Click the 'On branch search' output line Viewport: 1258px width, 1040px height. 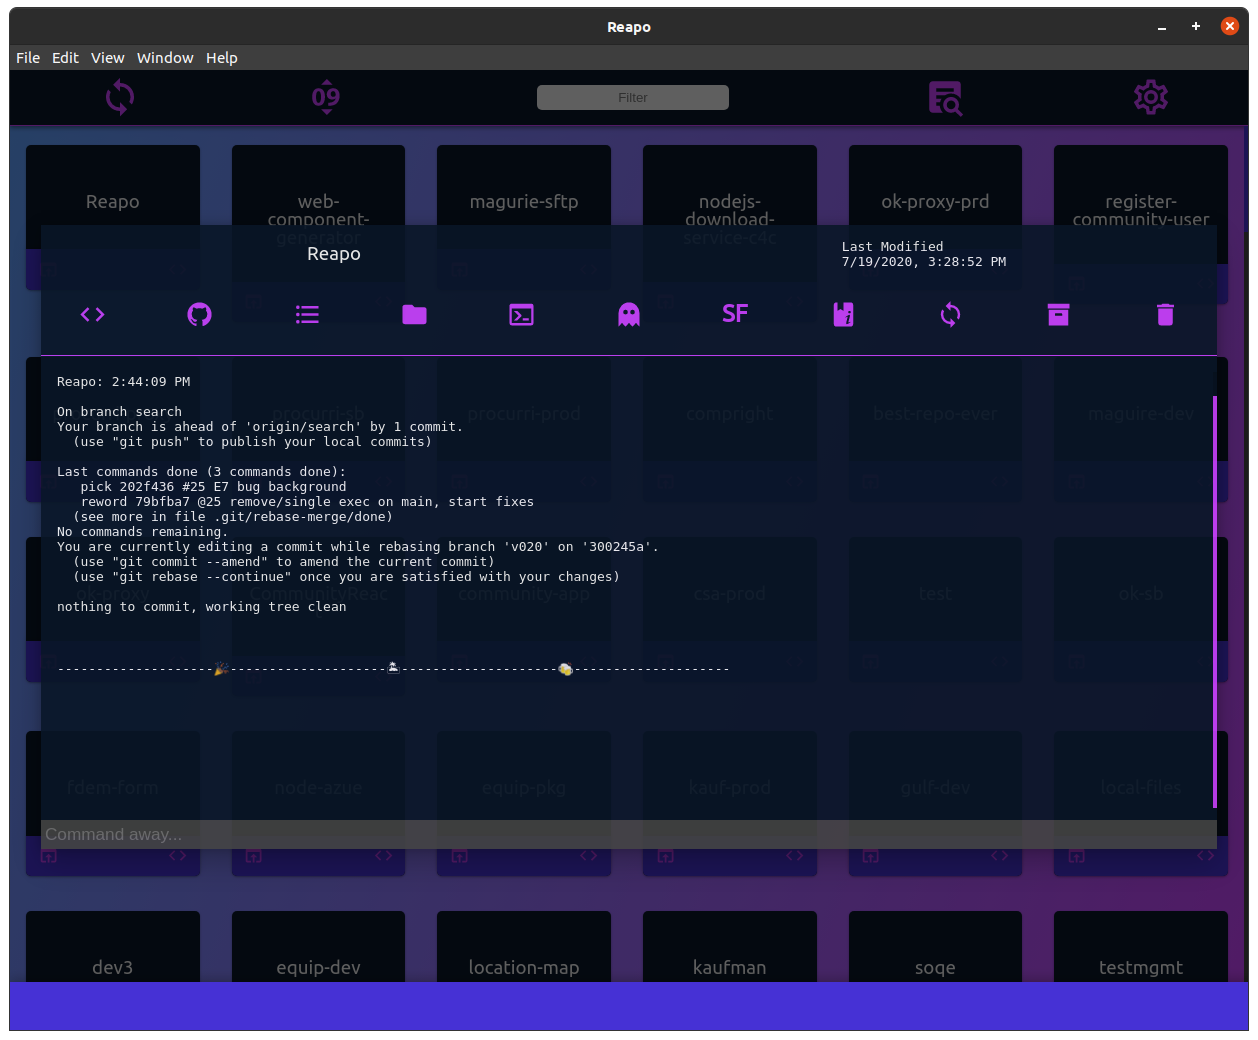coord(119,412)
